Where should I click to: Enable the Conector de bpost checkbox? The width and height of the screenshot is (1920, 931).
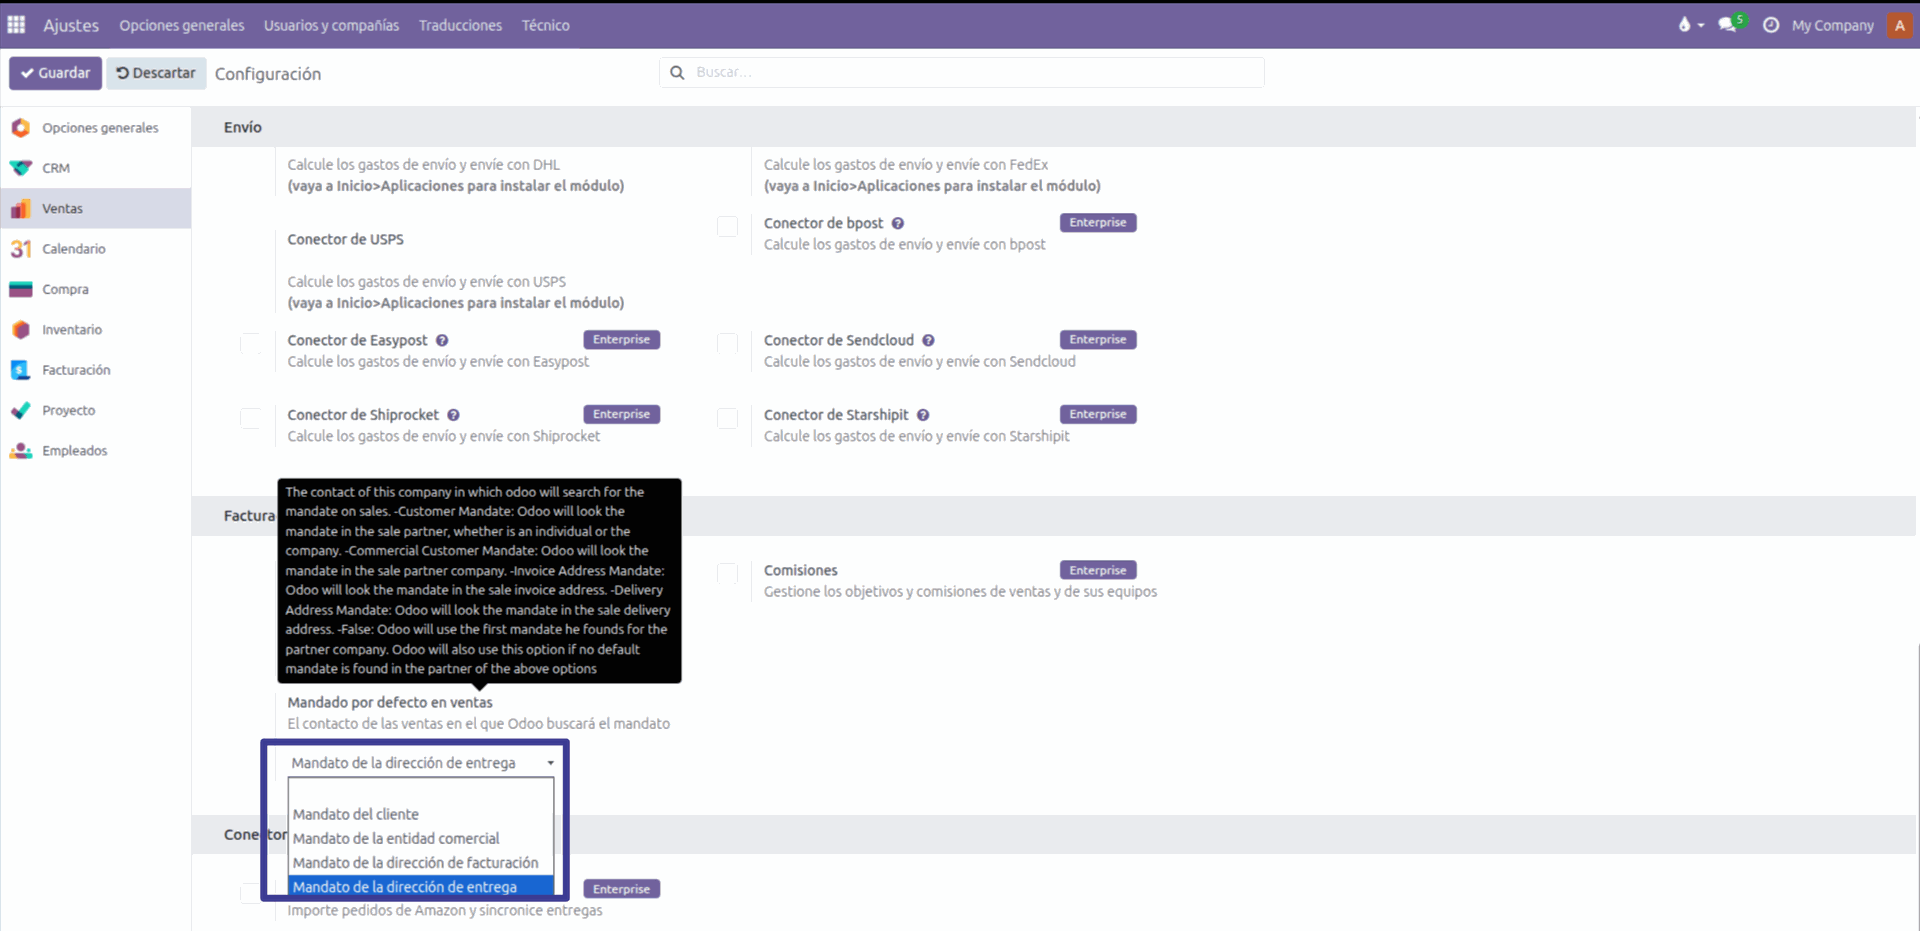tap(728, 227)
